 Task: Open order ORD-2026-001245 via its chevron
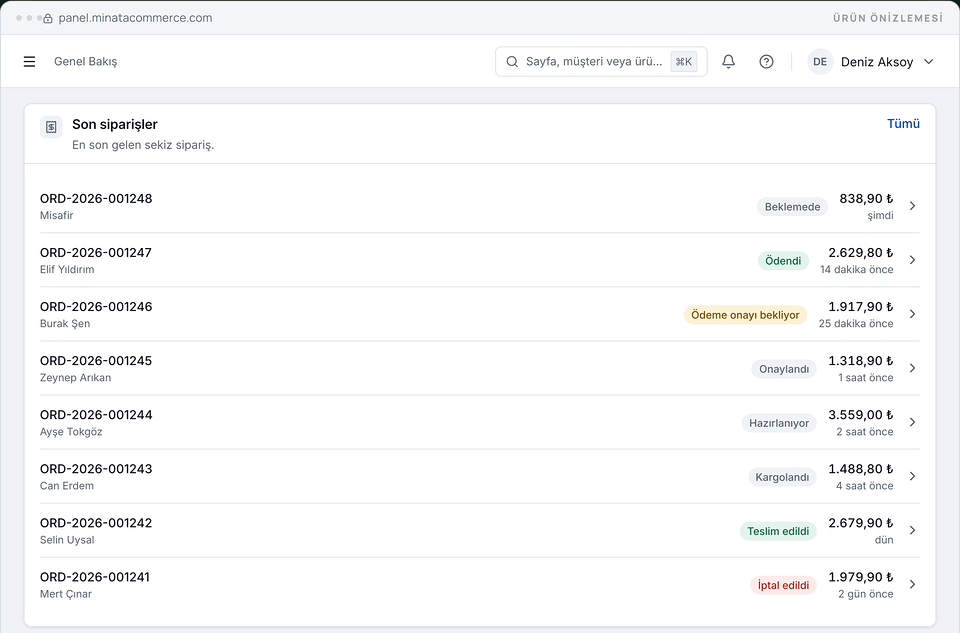click(x=912, y=368)
